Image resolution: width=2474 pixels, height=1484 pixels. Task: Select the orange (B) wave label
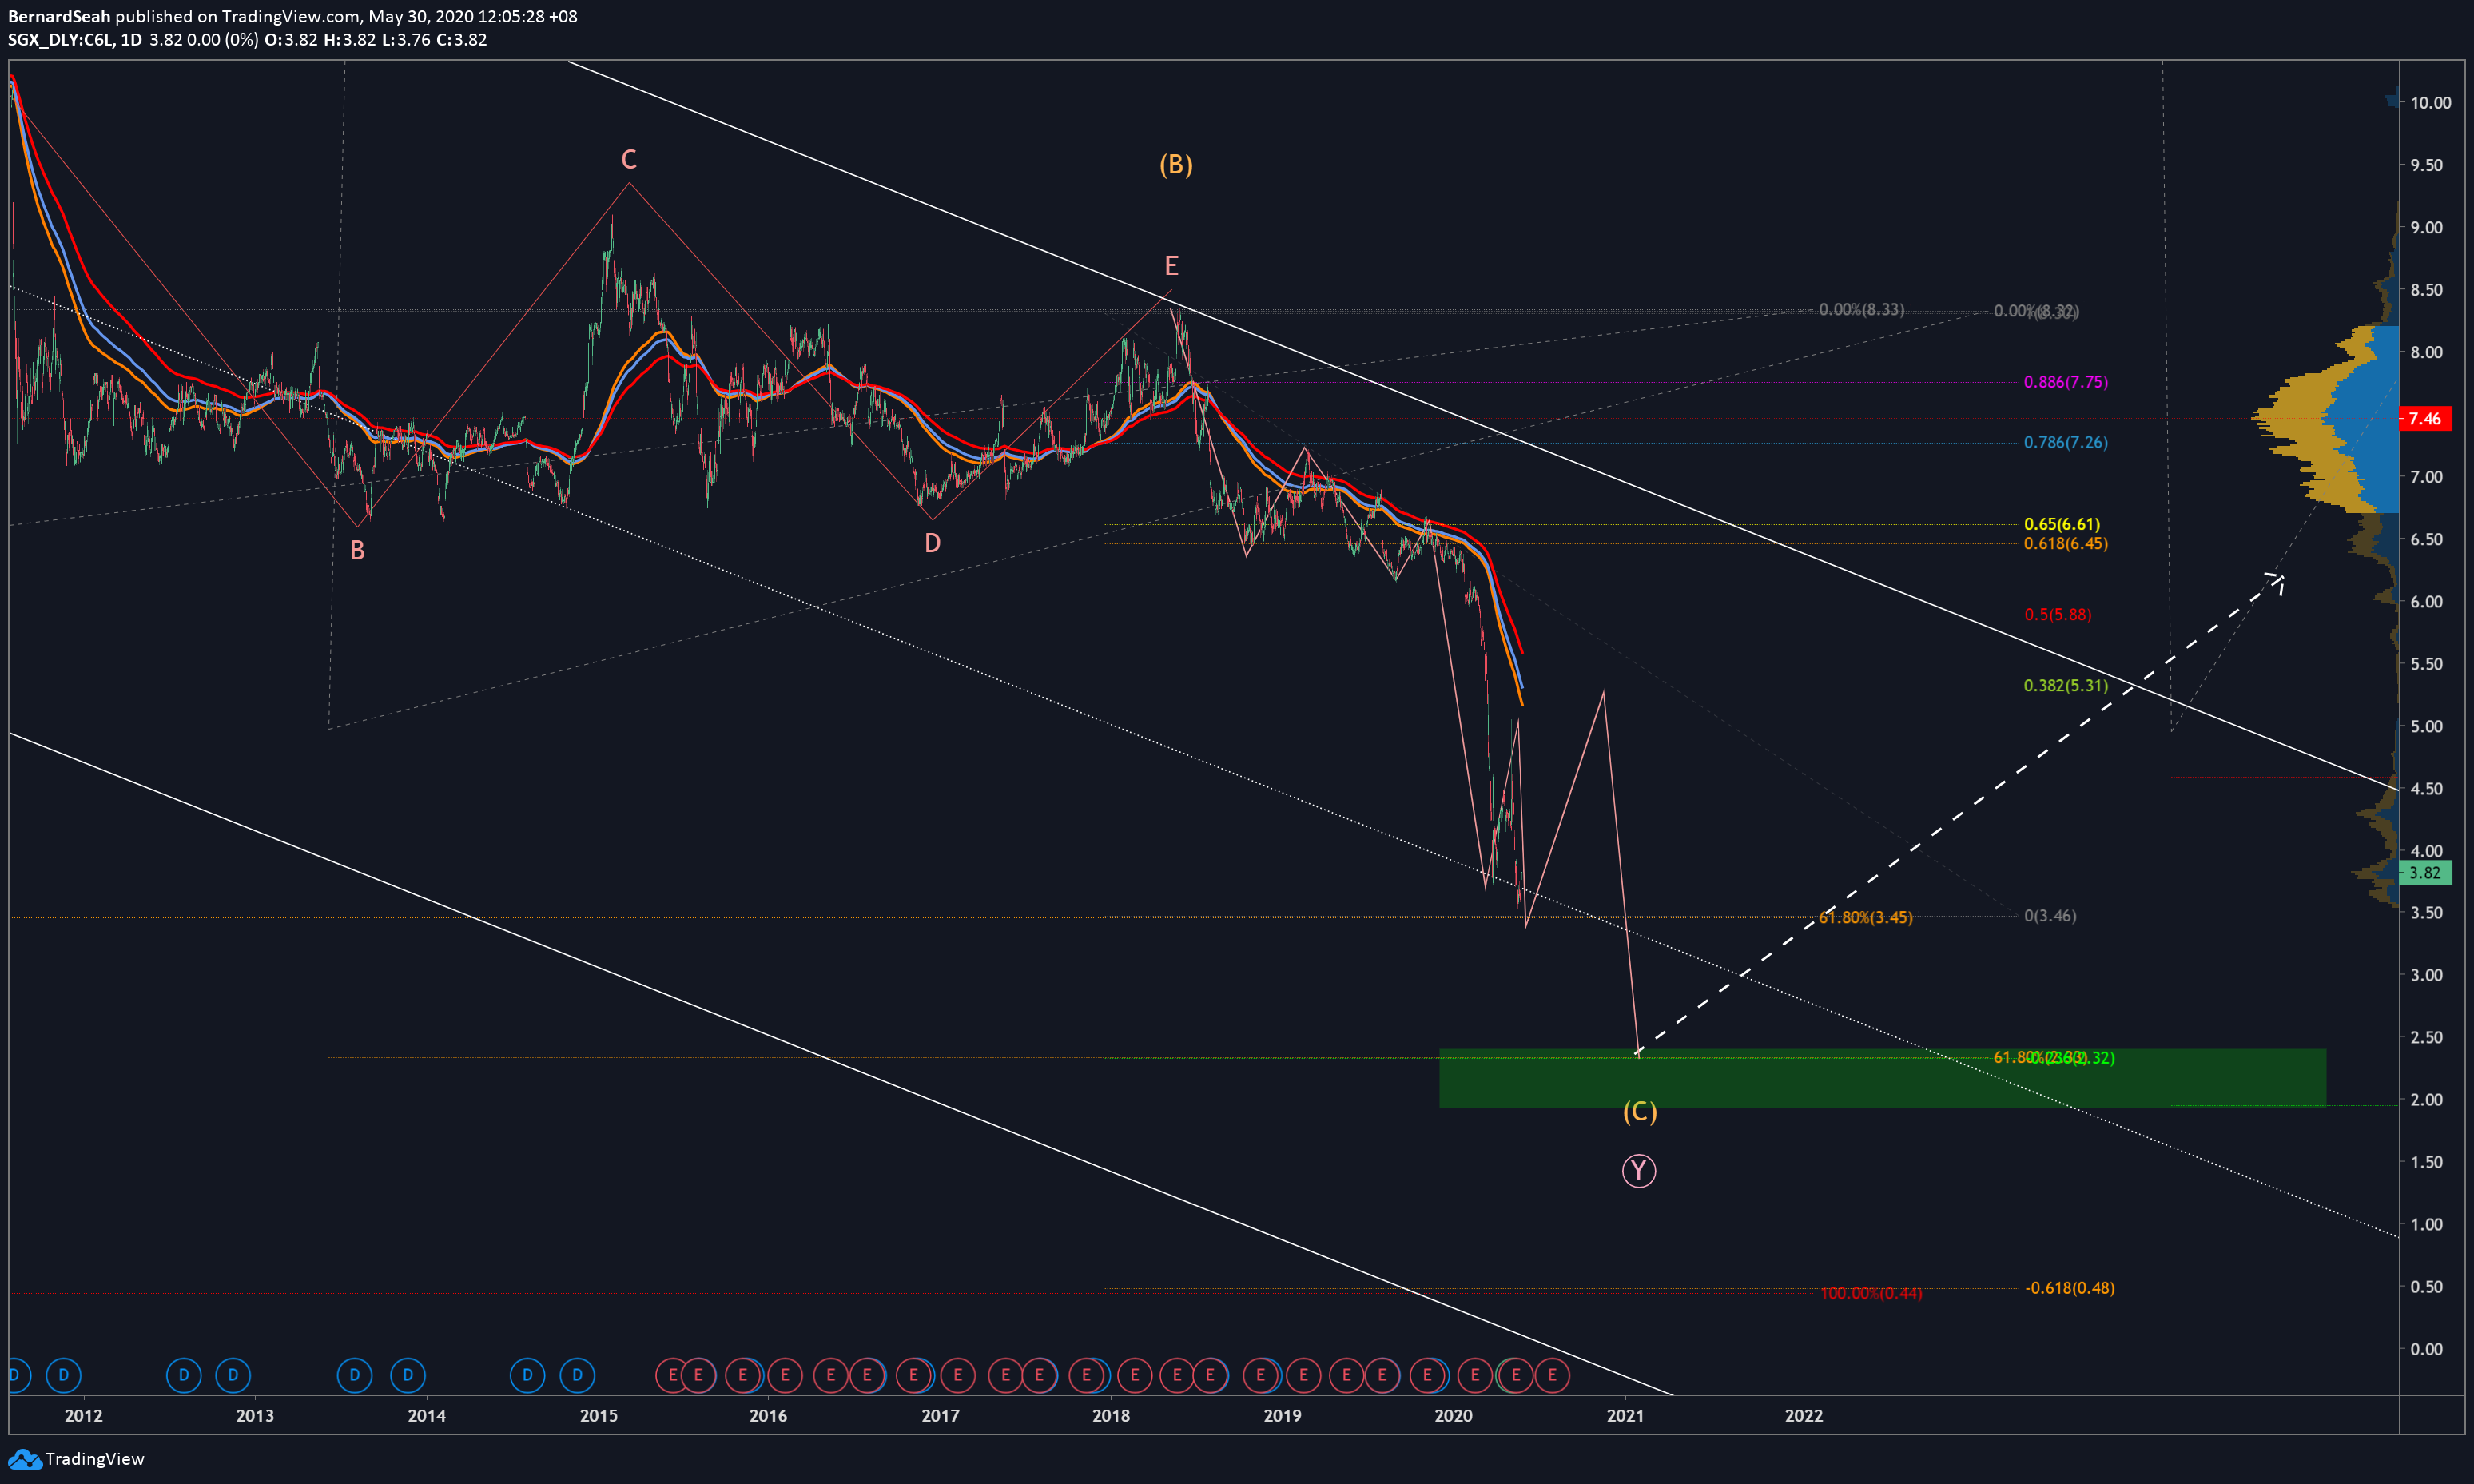(x=1176, y=164)
